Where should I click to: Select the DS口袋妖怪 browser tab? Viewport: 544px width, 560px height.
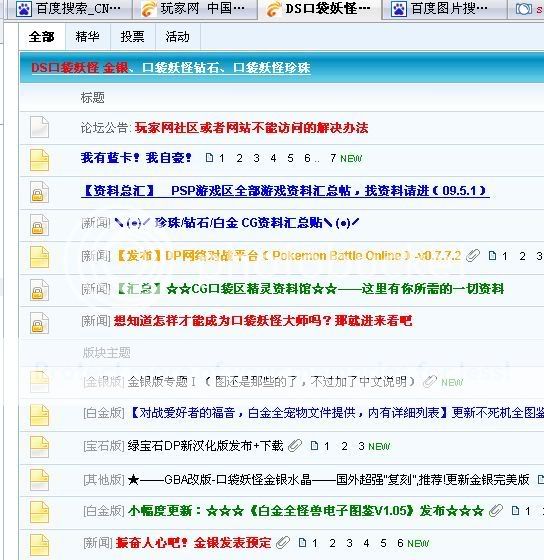pos(319,9)
